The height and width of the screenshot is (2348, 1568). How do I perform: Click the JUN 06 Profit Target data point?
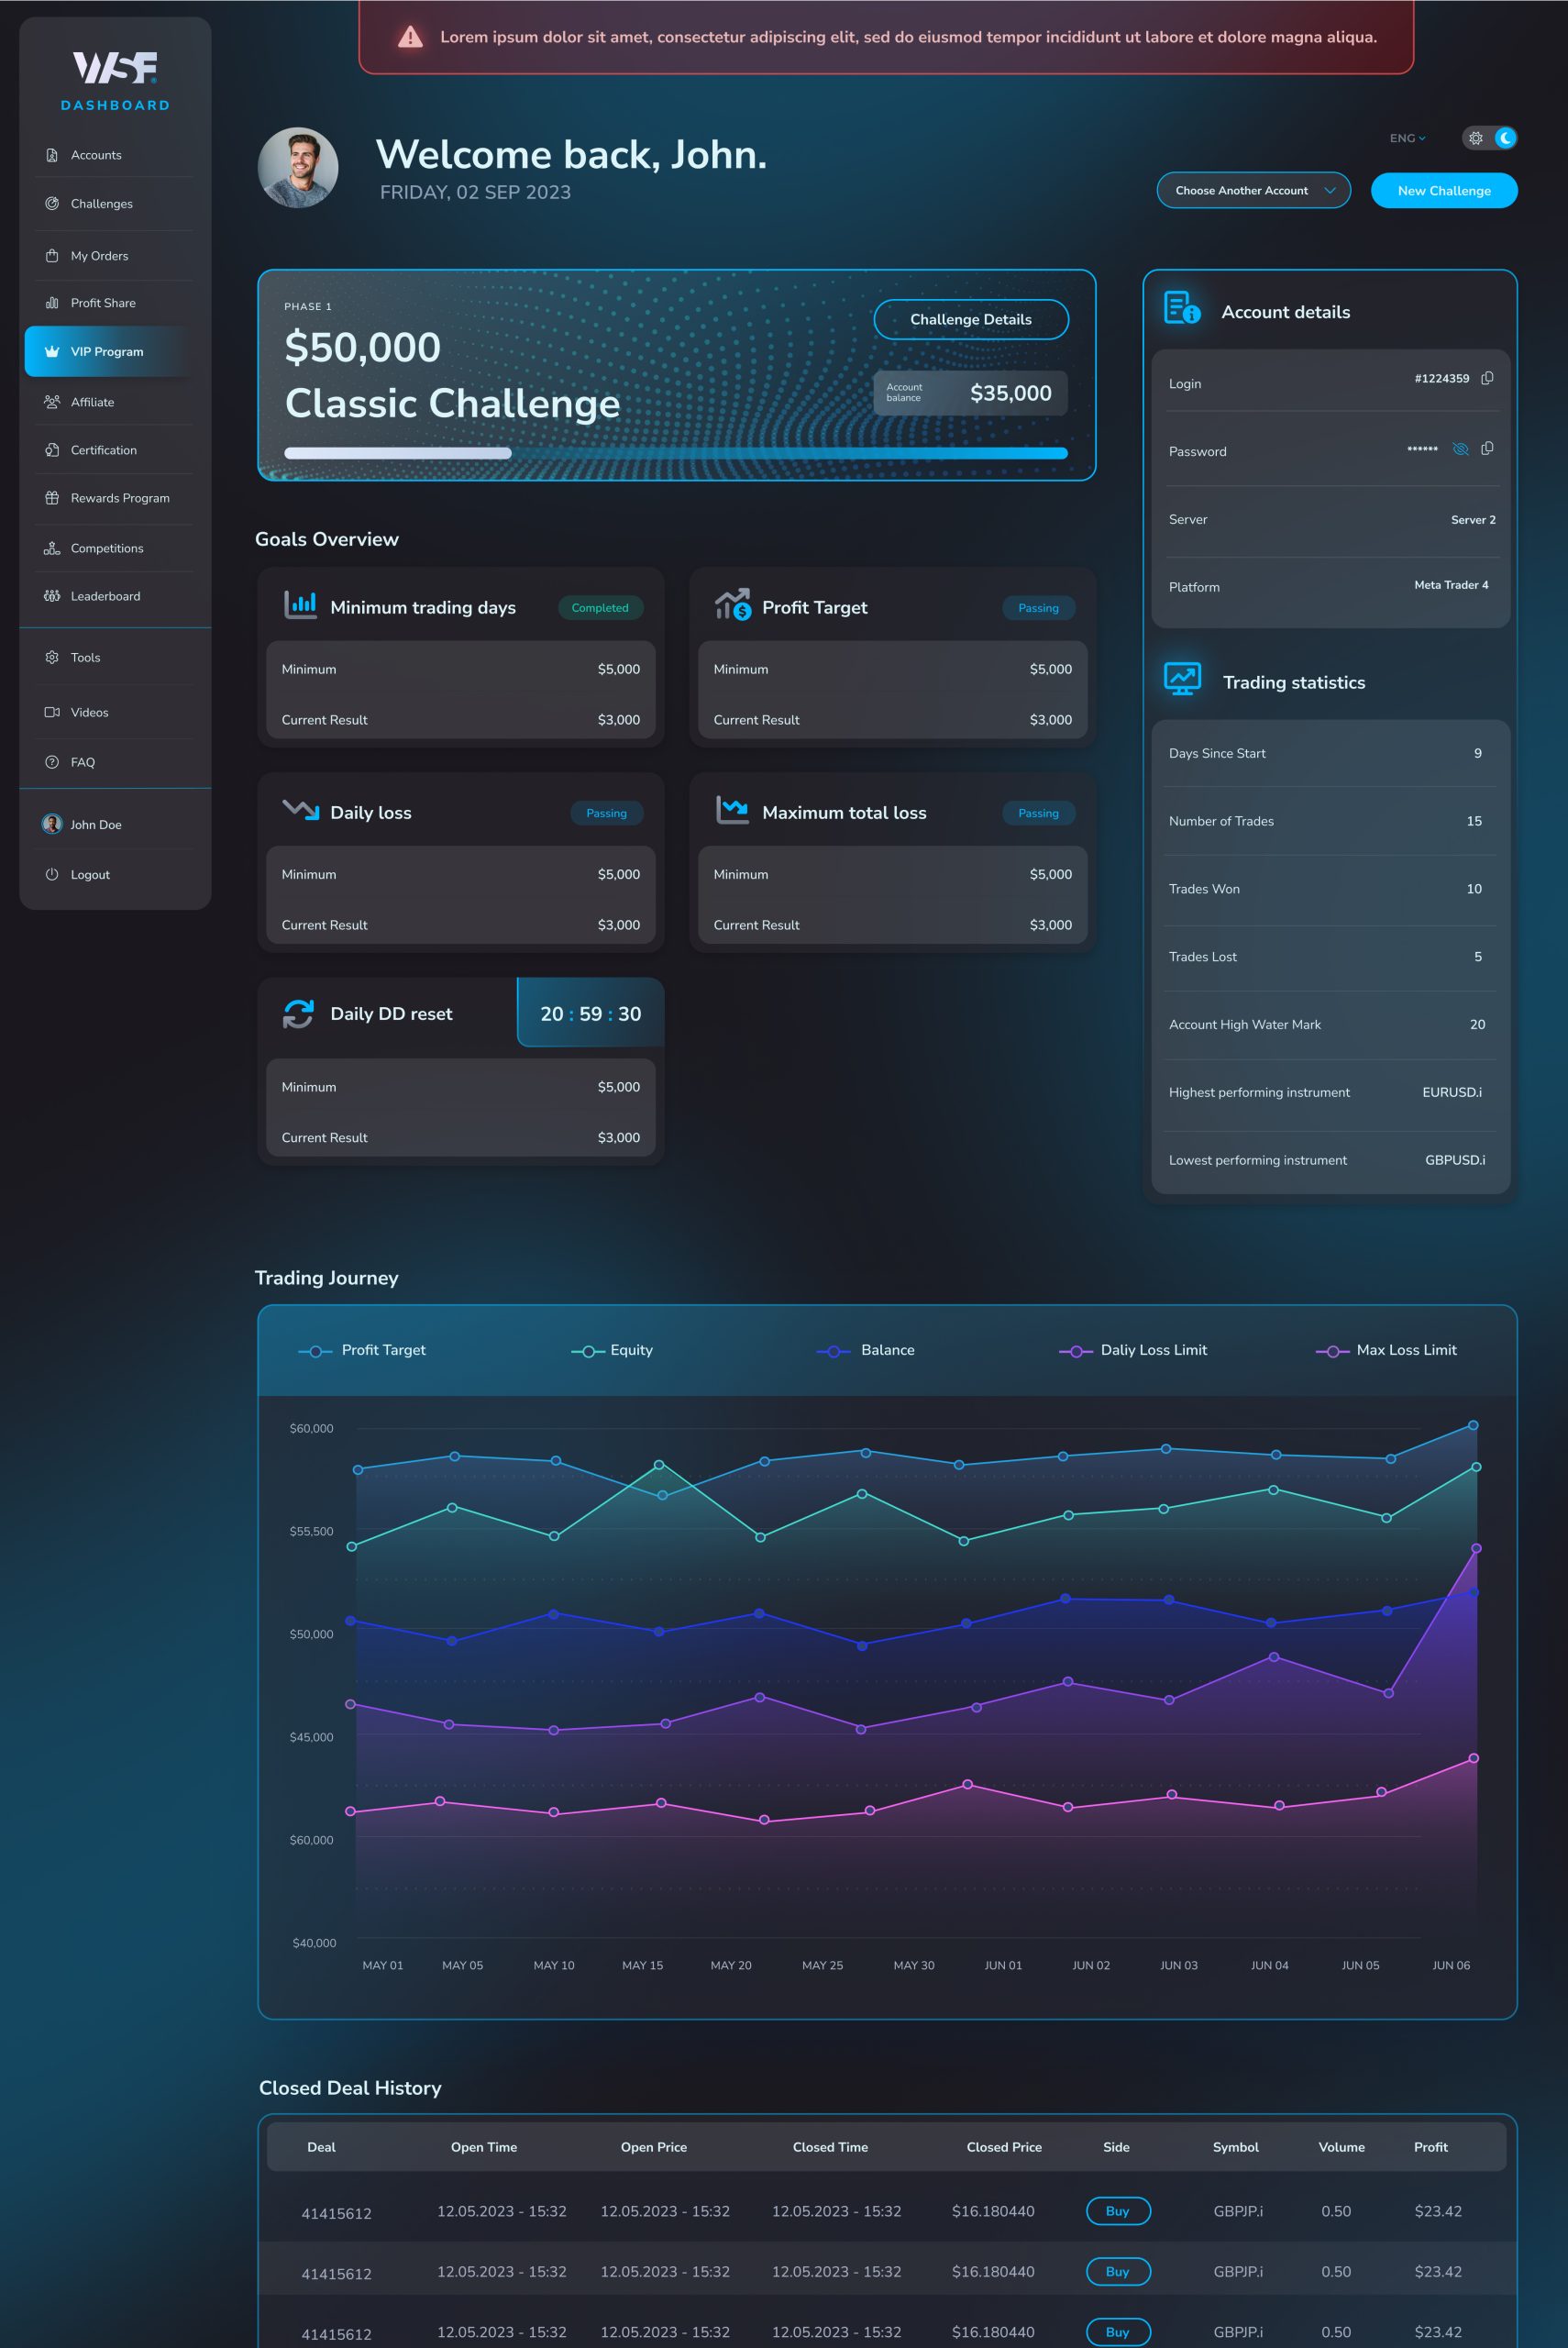click(1473, 1425)
